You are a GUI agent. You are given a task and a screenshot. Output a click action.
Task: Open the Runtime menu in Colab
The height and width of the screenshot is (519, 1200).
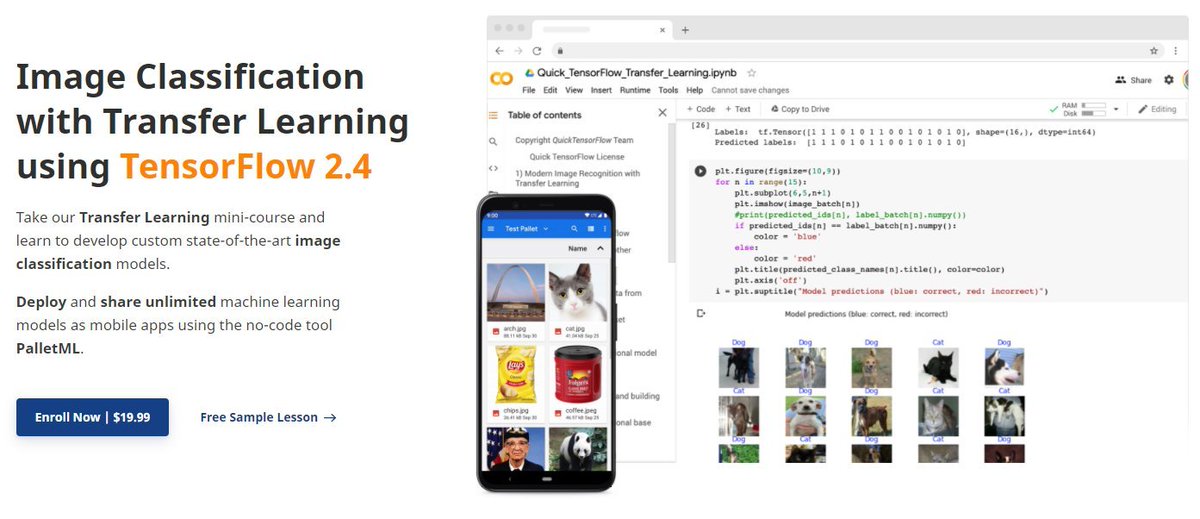[635, 90]
